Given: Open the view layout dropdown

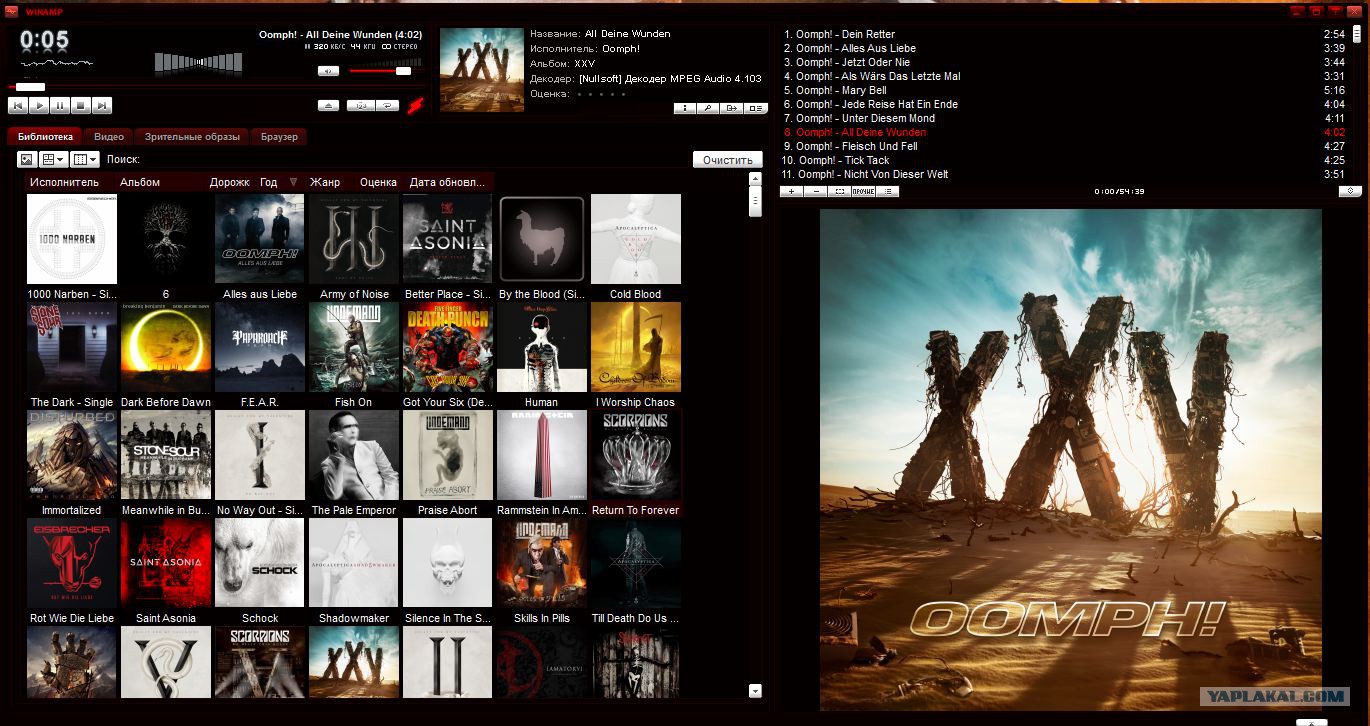Looking at the screenshot, I should point(53,159).
